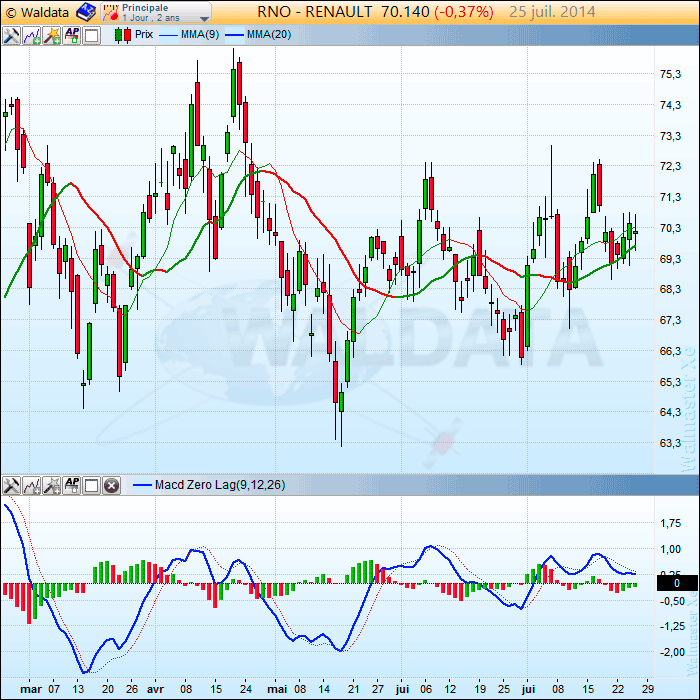Select the MMA(20) legend label

click(269, 34)
